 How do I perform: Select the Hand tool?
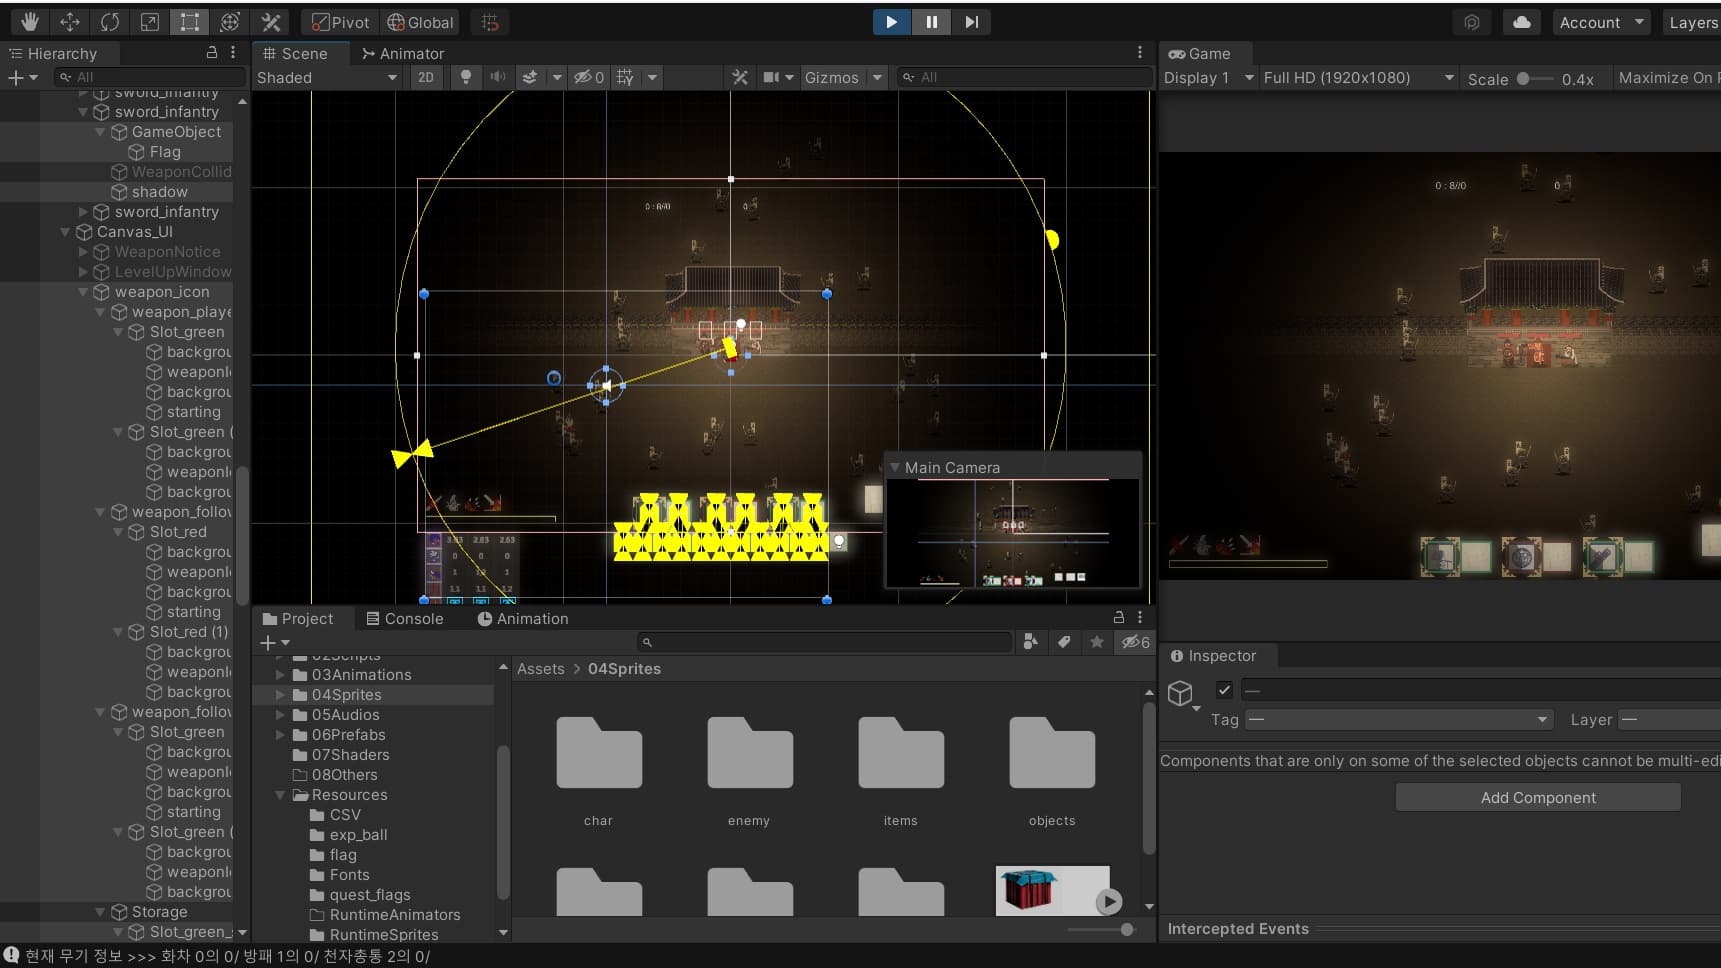[x=30, y=22]
